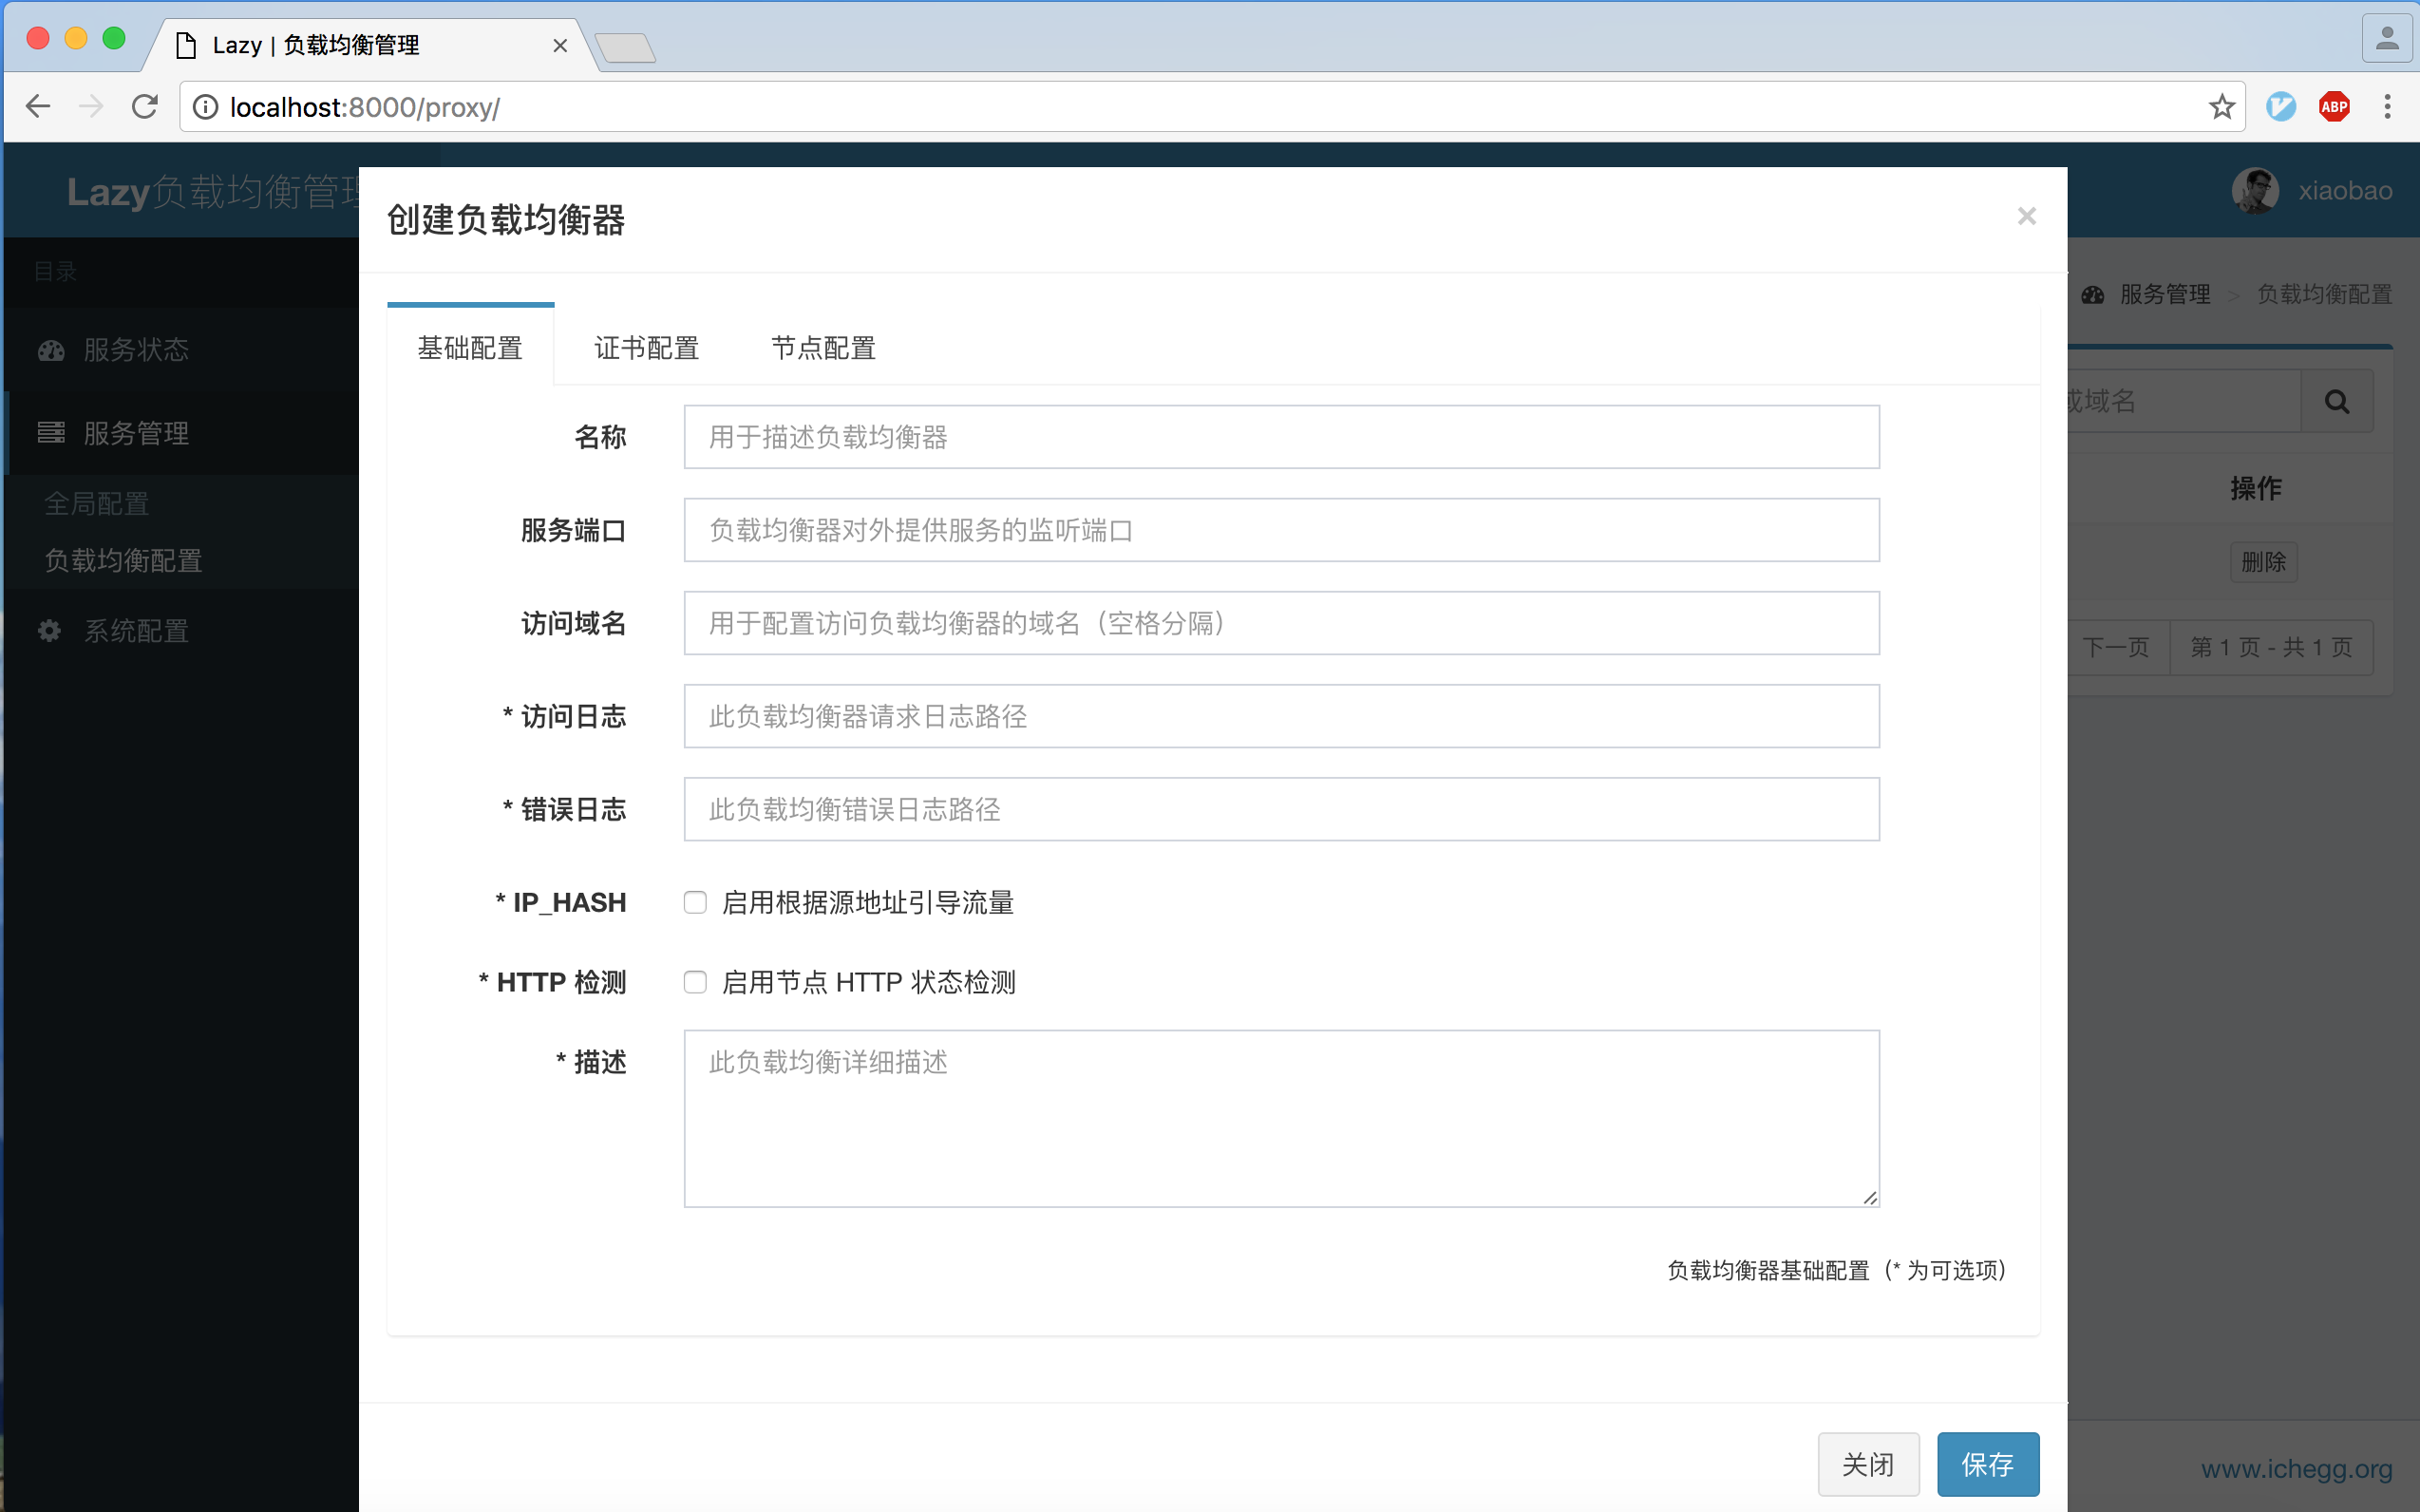
Task: Click the 保存 save button
Action: tap(1987, 1464)
